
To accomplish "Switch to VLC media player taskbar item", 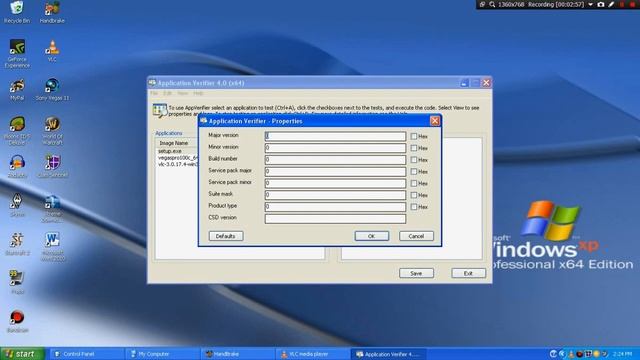I will [x=313, y=354].
